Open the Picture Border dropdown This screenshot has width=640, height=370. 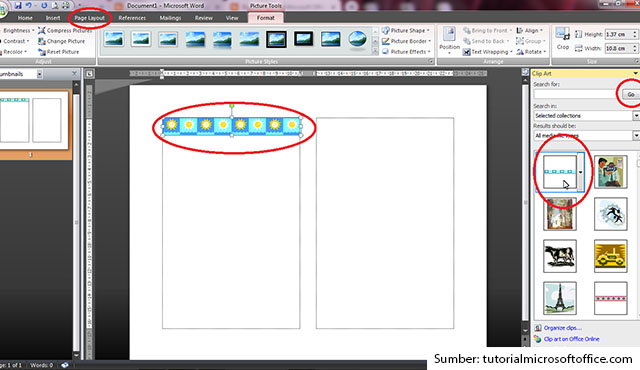pos(407,41)
